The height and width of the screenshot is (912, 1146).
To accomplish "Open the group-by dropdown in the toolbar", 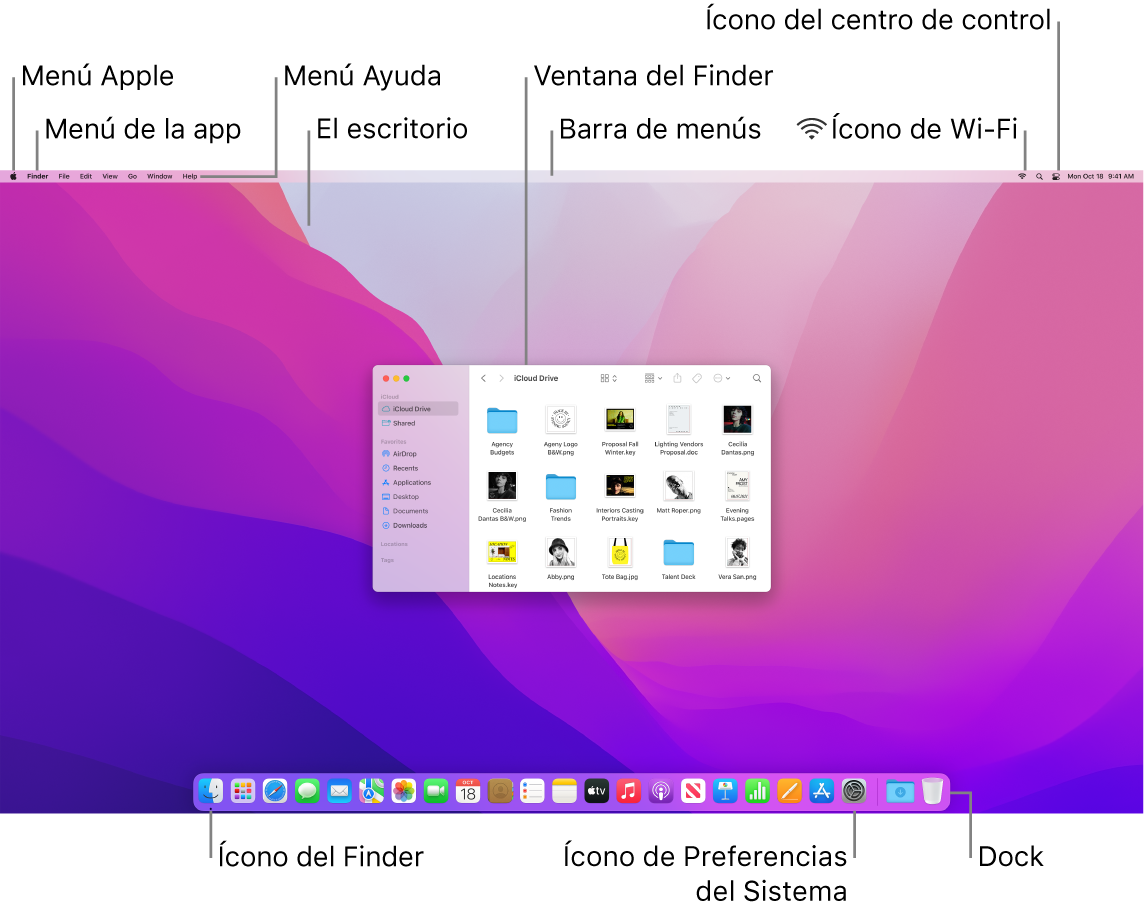I will [x=653, y=378].
